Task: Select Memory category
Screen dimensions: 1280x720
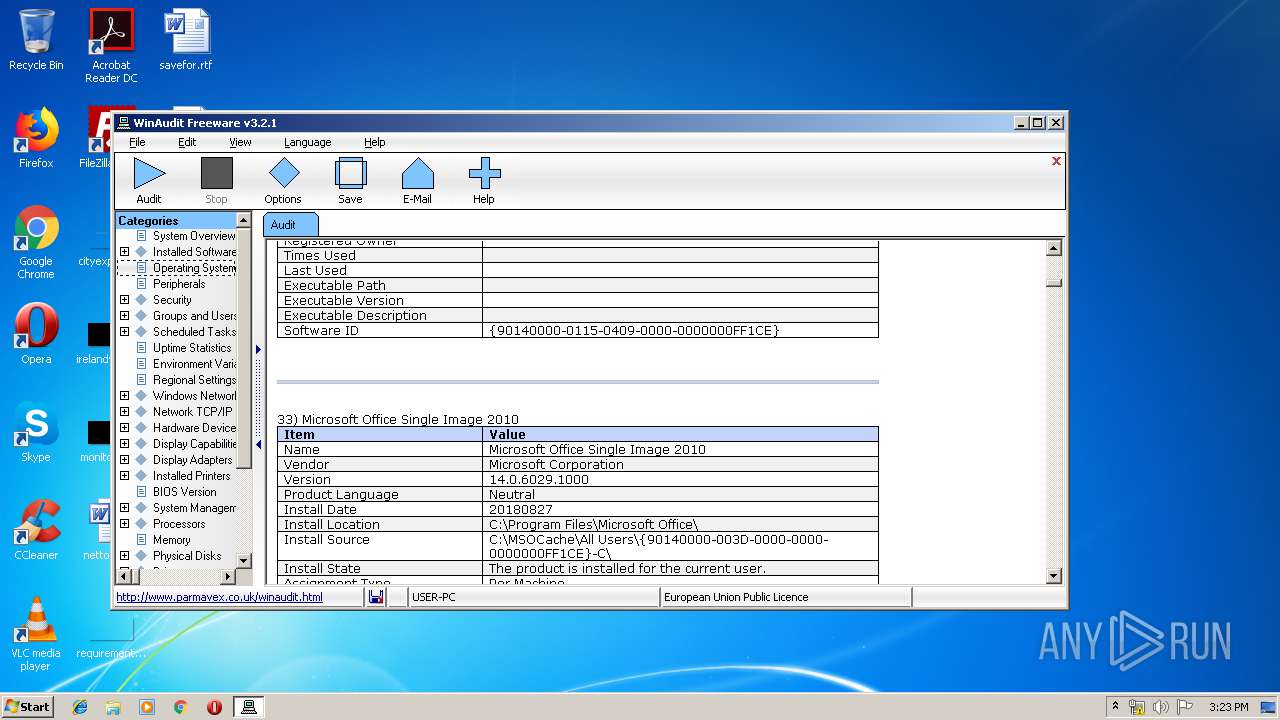Action: pos(172,540)
